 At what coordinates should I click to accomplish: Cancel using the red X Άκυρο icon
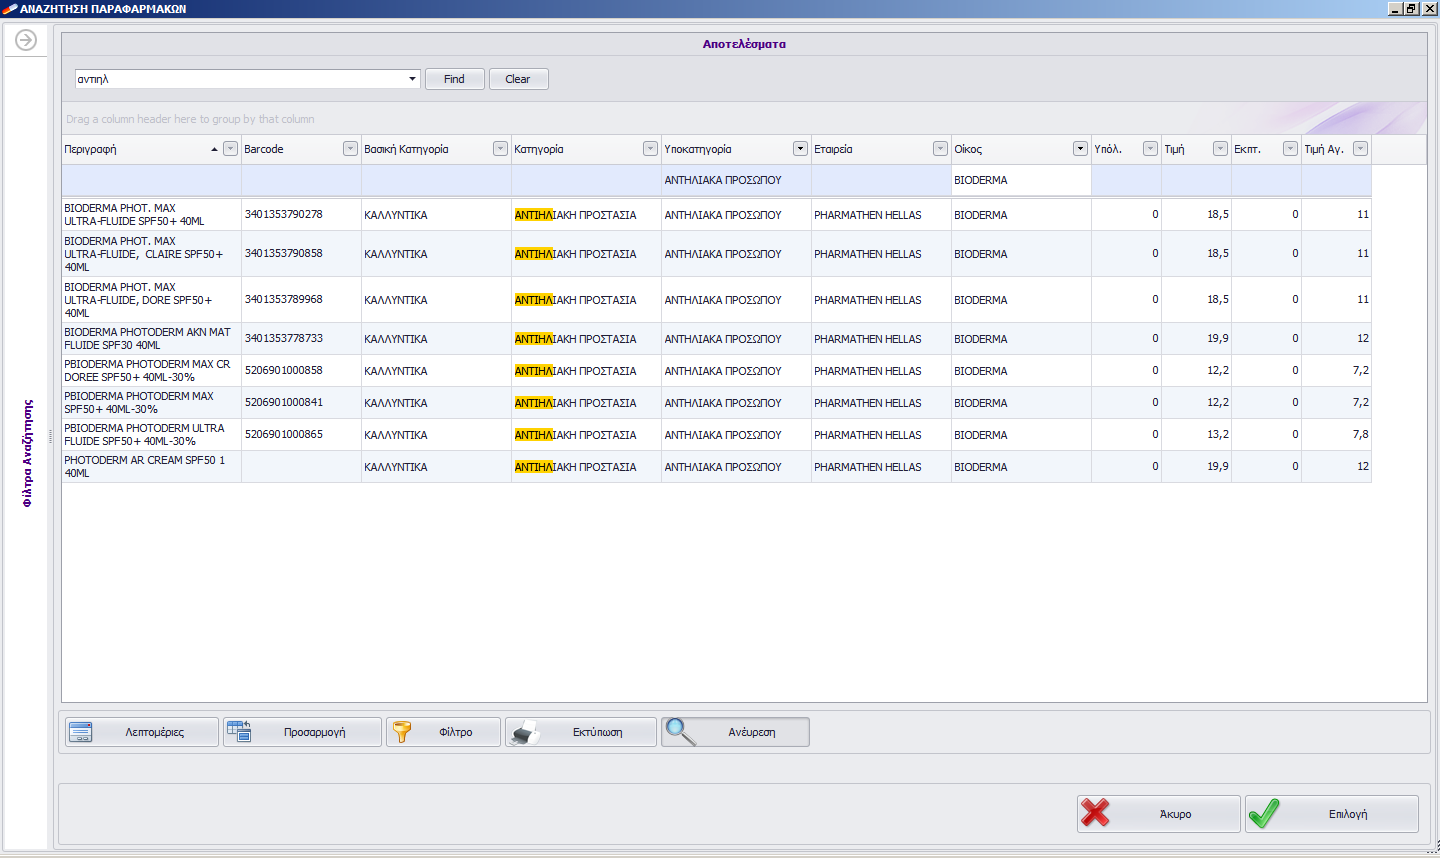click(x=1096, y=813)
